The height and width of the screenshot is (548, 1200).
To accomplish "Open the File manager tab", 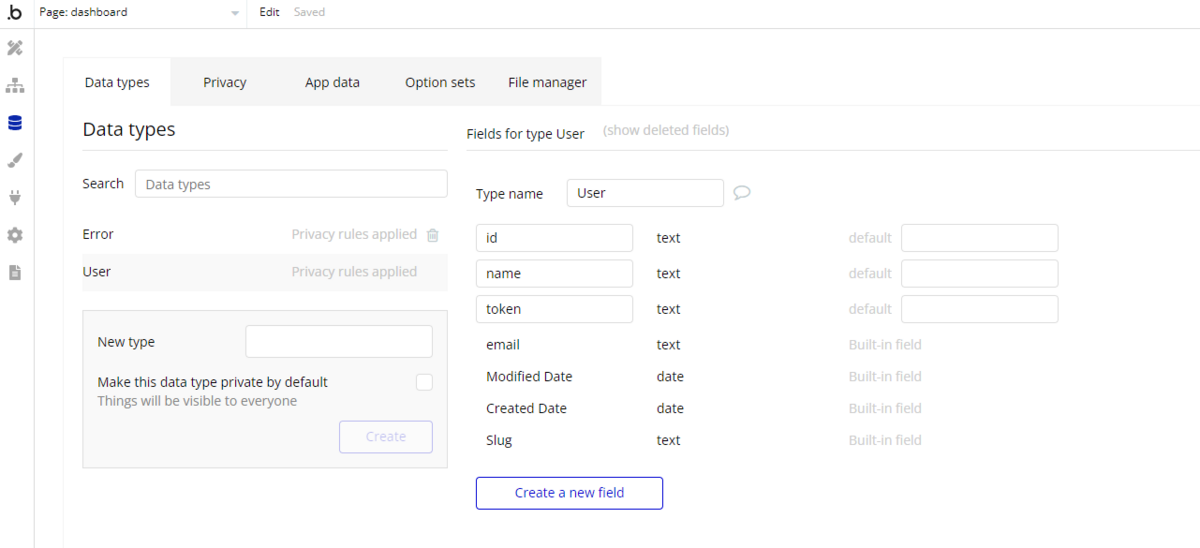I will click(547, 83).
